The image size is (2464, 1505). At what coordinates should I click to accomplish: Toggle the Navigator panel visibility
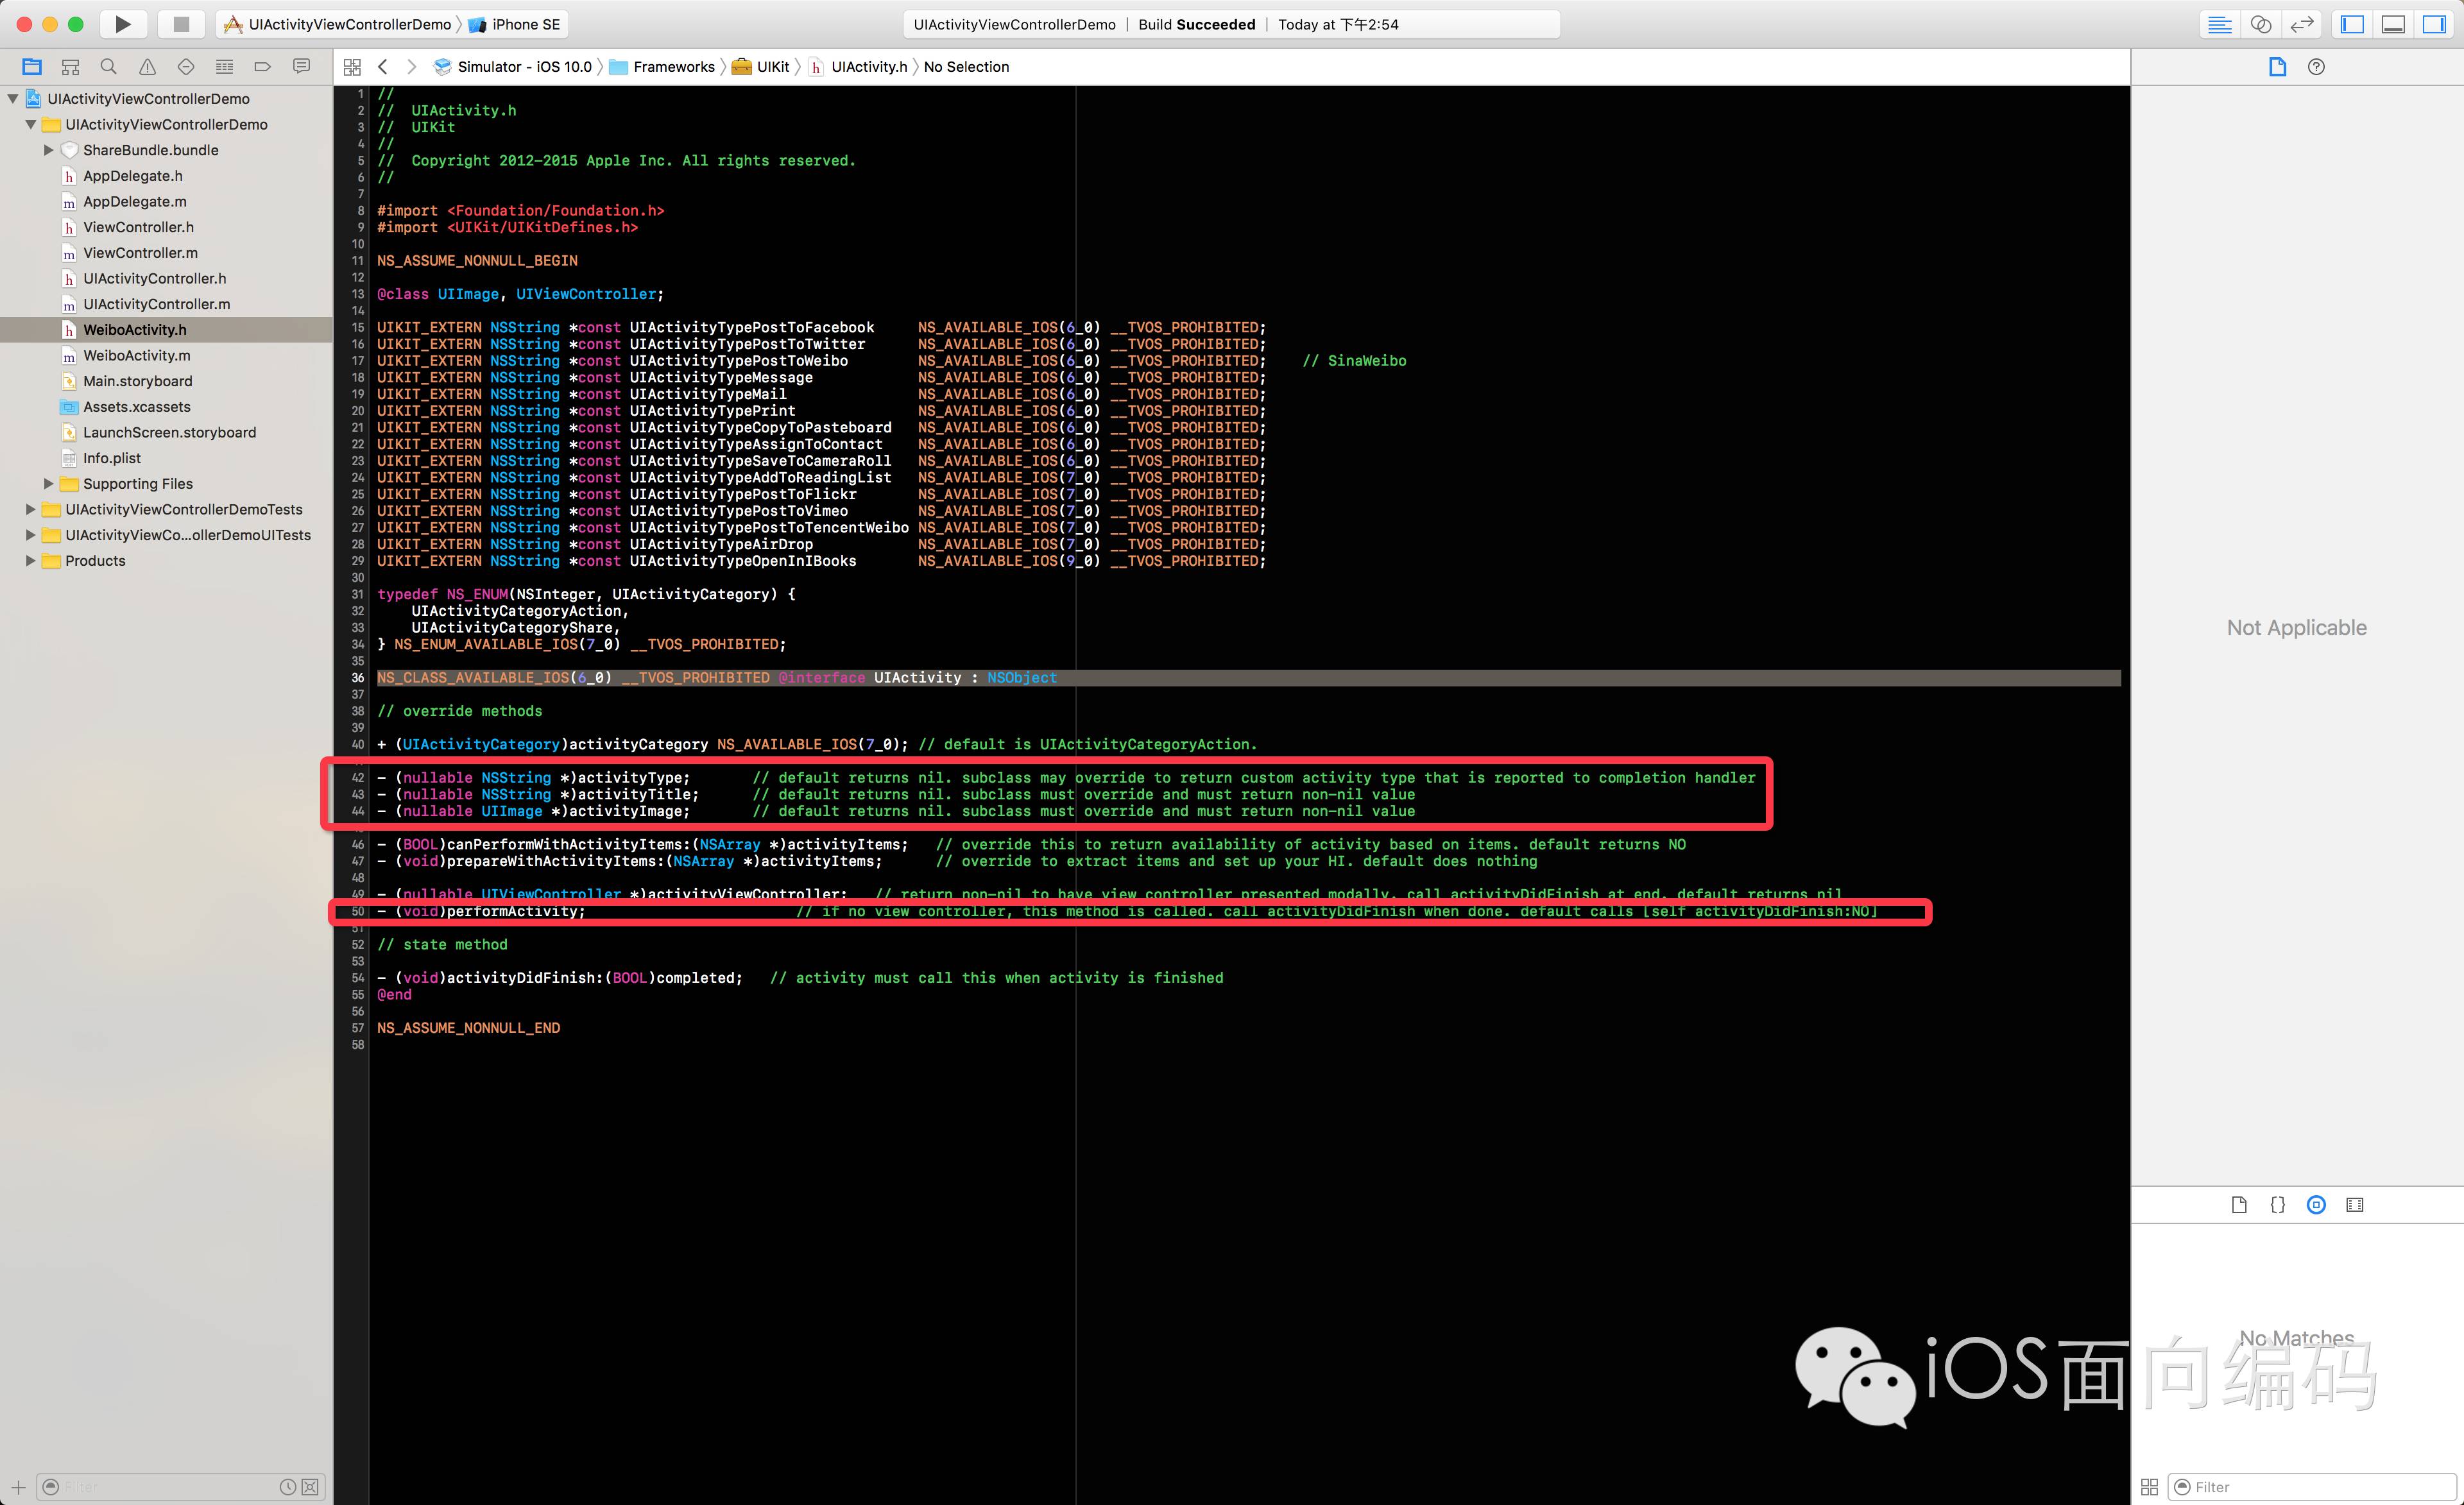coord(2352,24)
